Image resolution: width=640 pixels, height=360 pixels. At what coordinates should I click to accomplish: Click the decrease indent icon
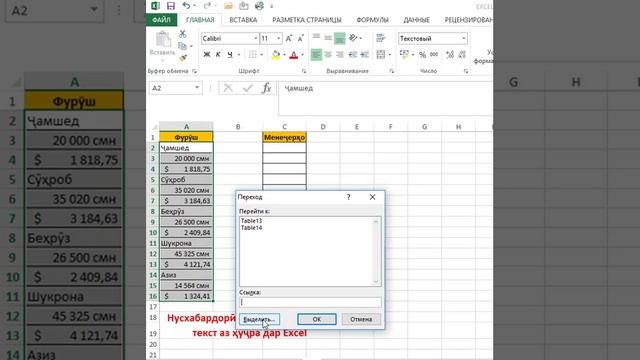pyautogui.click(x=353, y=54)
